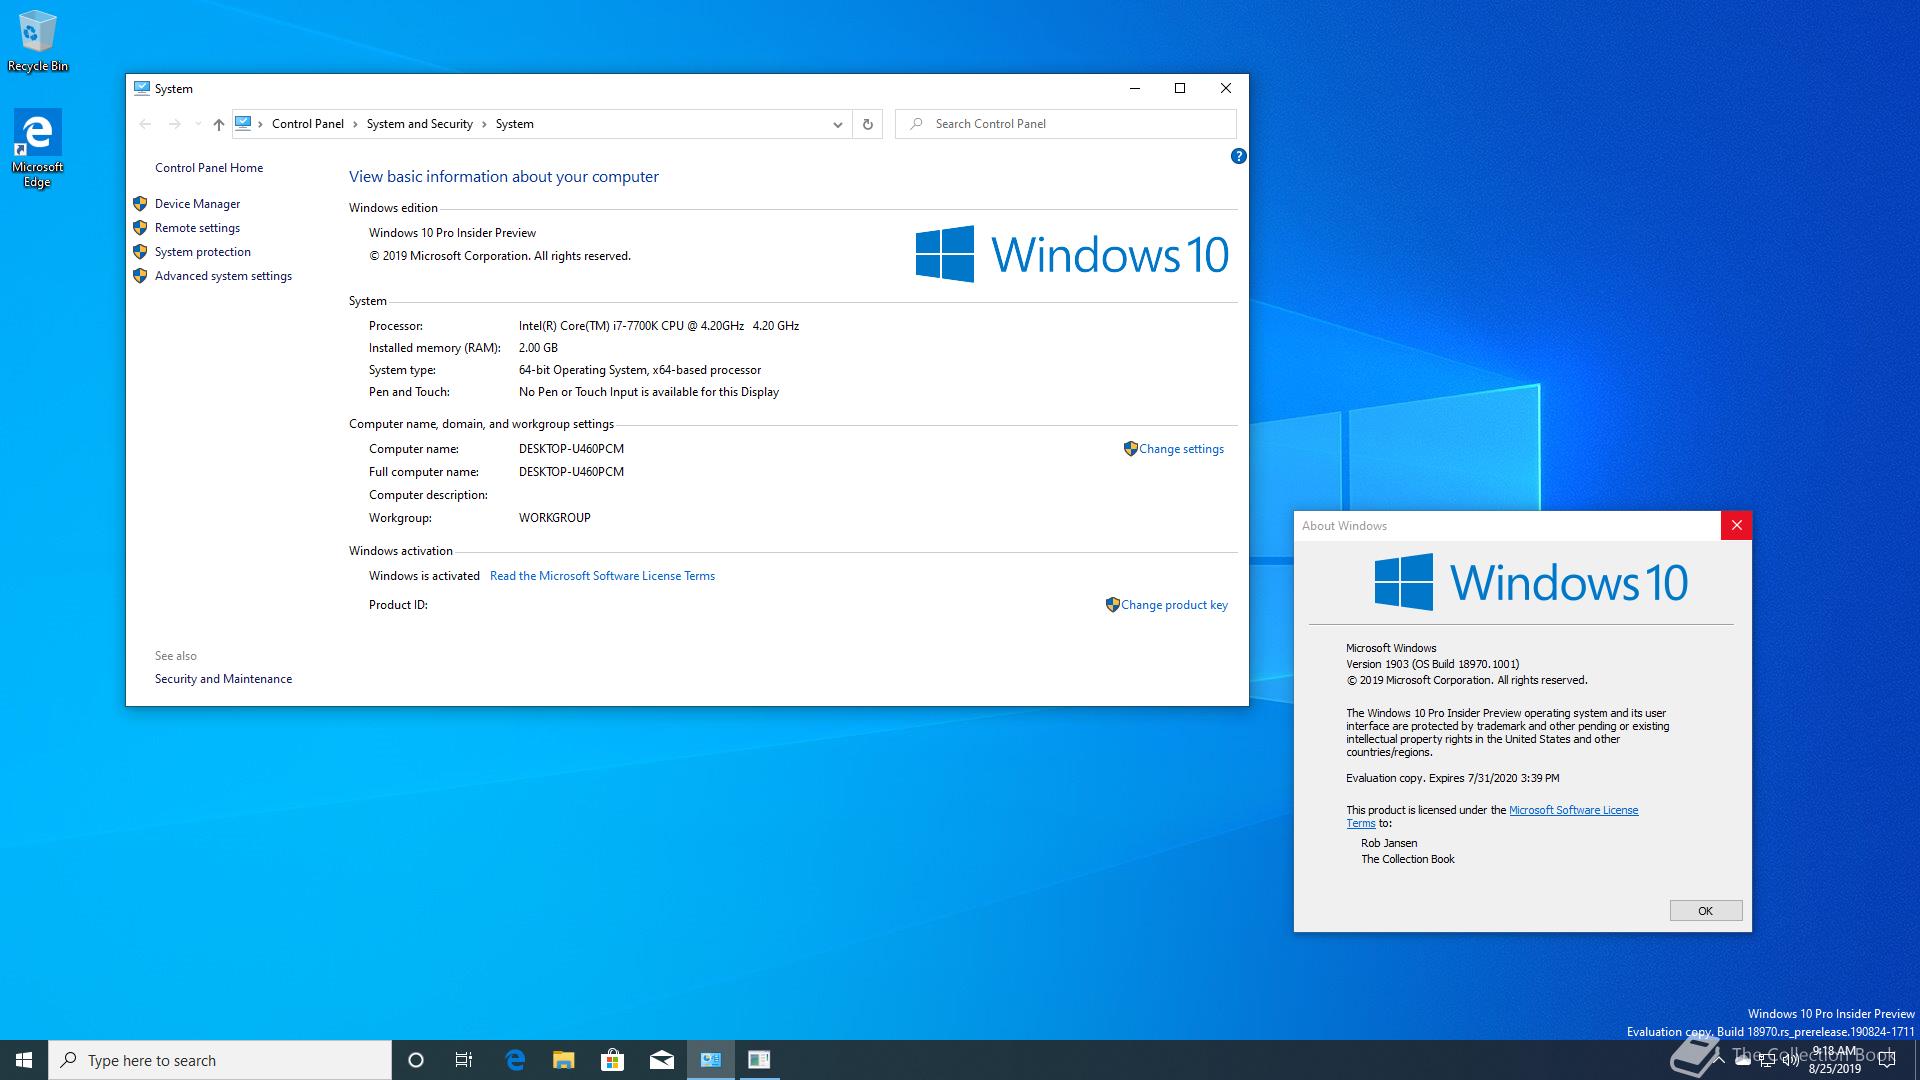
Task: Open the Recycle Bin desktop icon
Action: tap(38, 41)
